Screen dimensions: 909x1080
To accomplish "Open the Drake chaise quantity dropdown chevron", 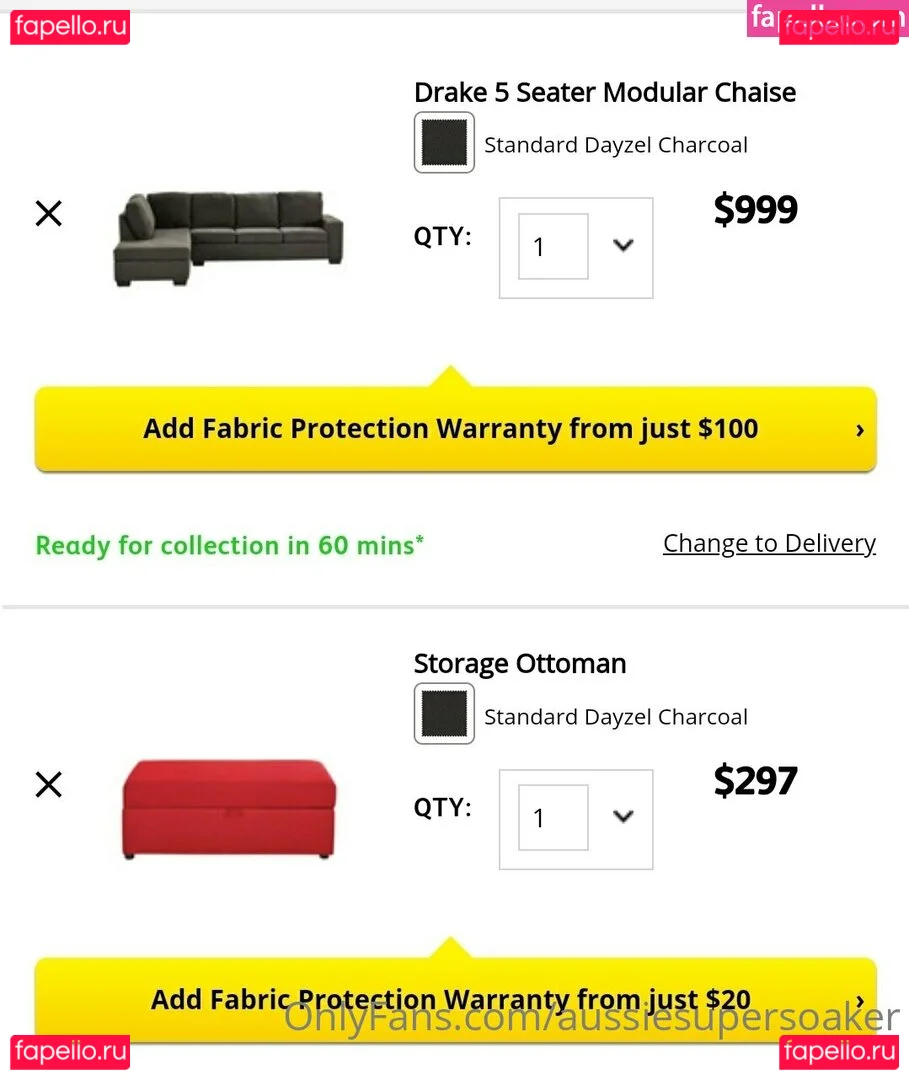I will pos(623,245).
